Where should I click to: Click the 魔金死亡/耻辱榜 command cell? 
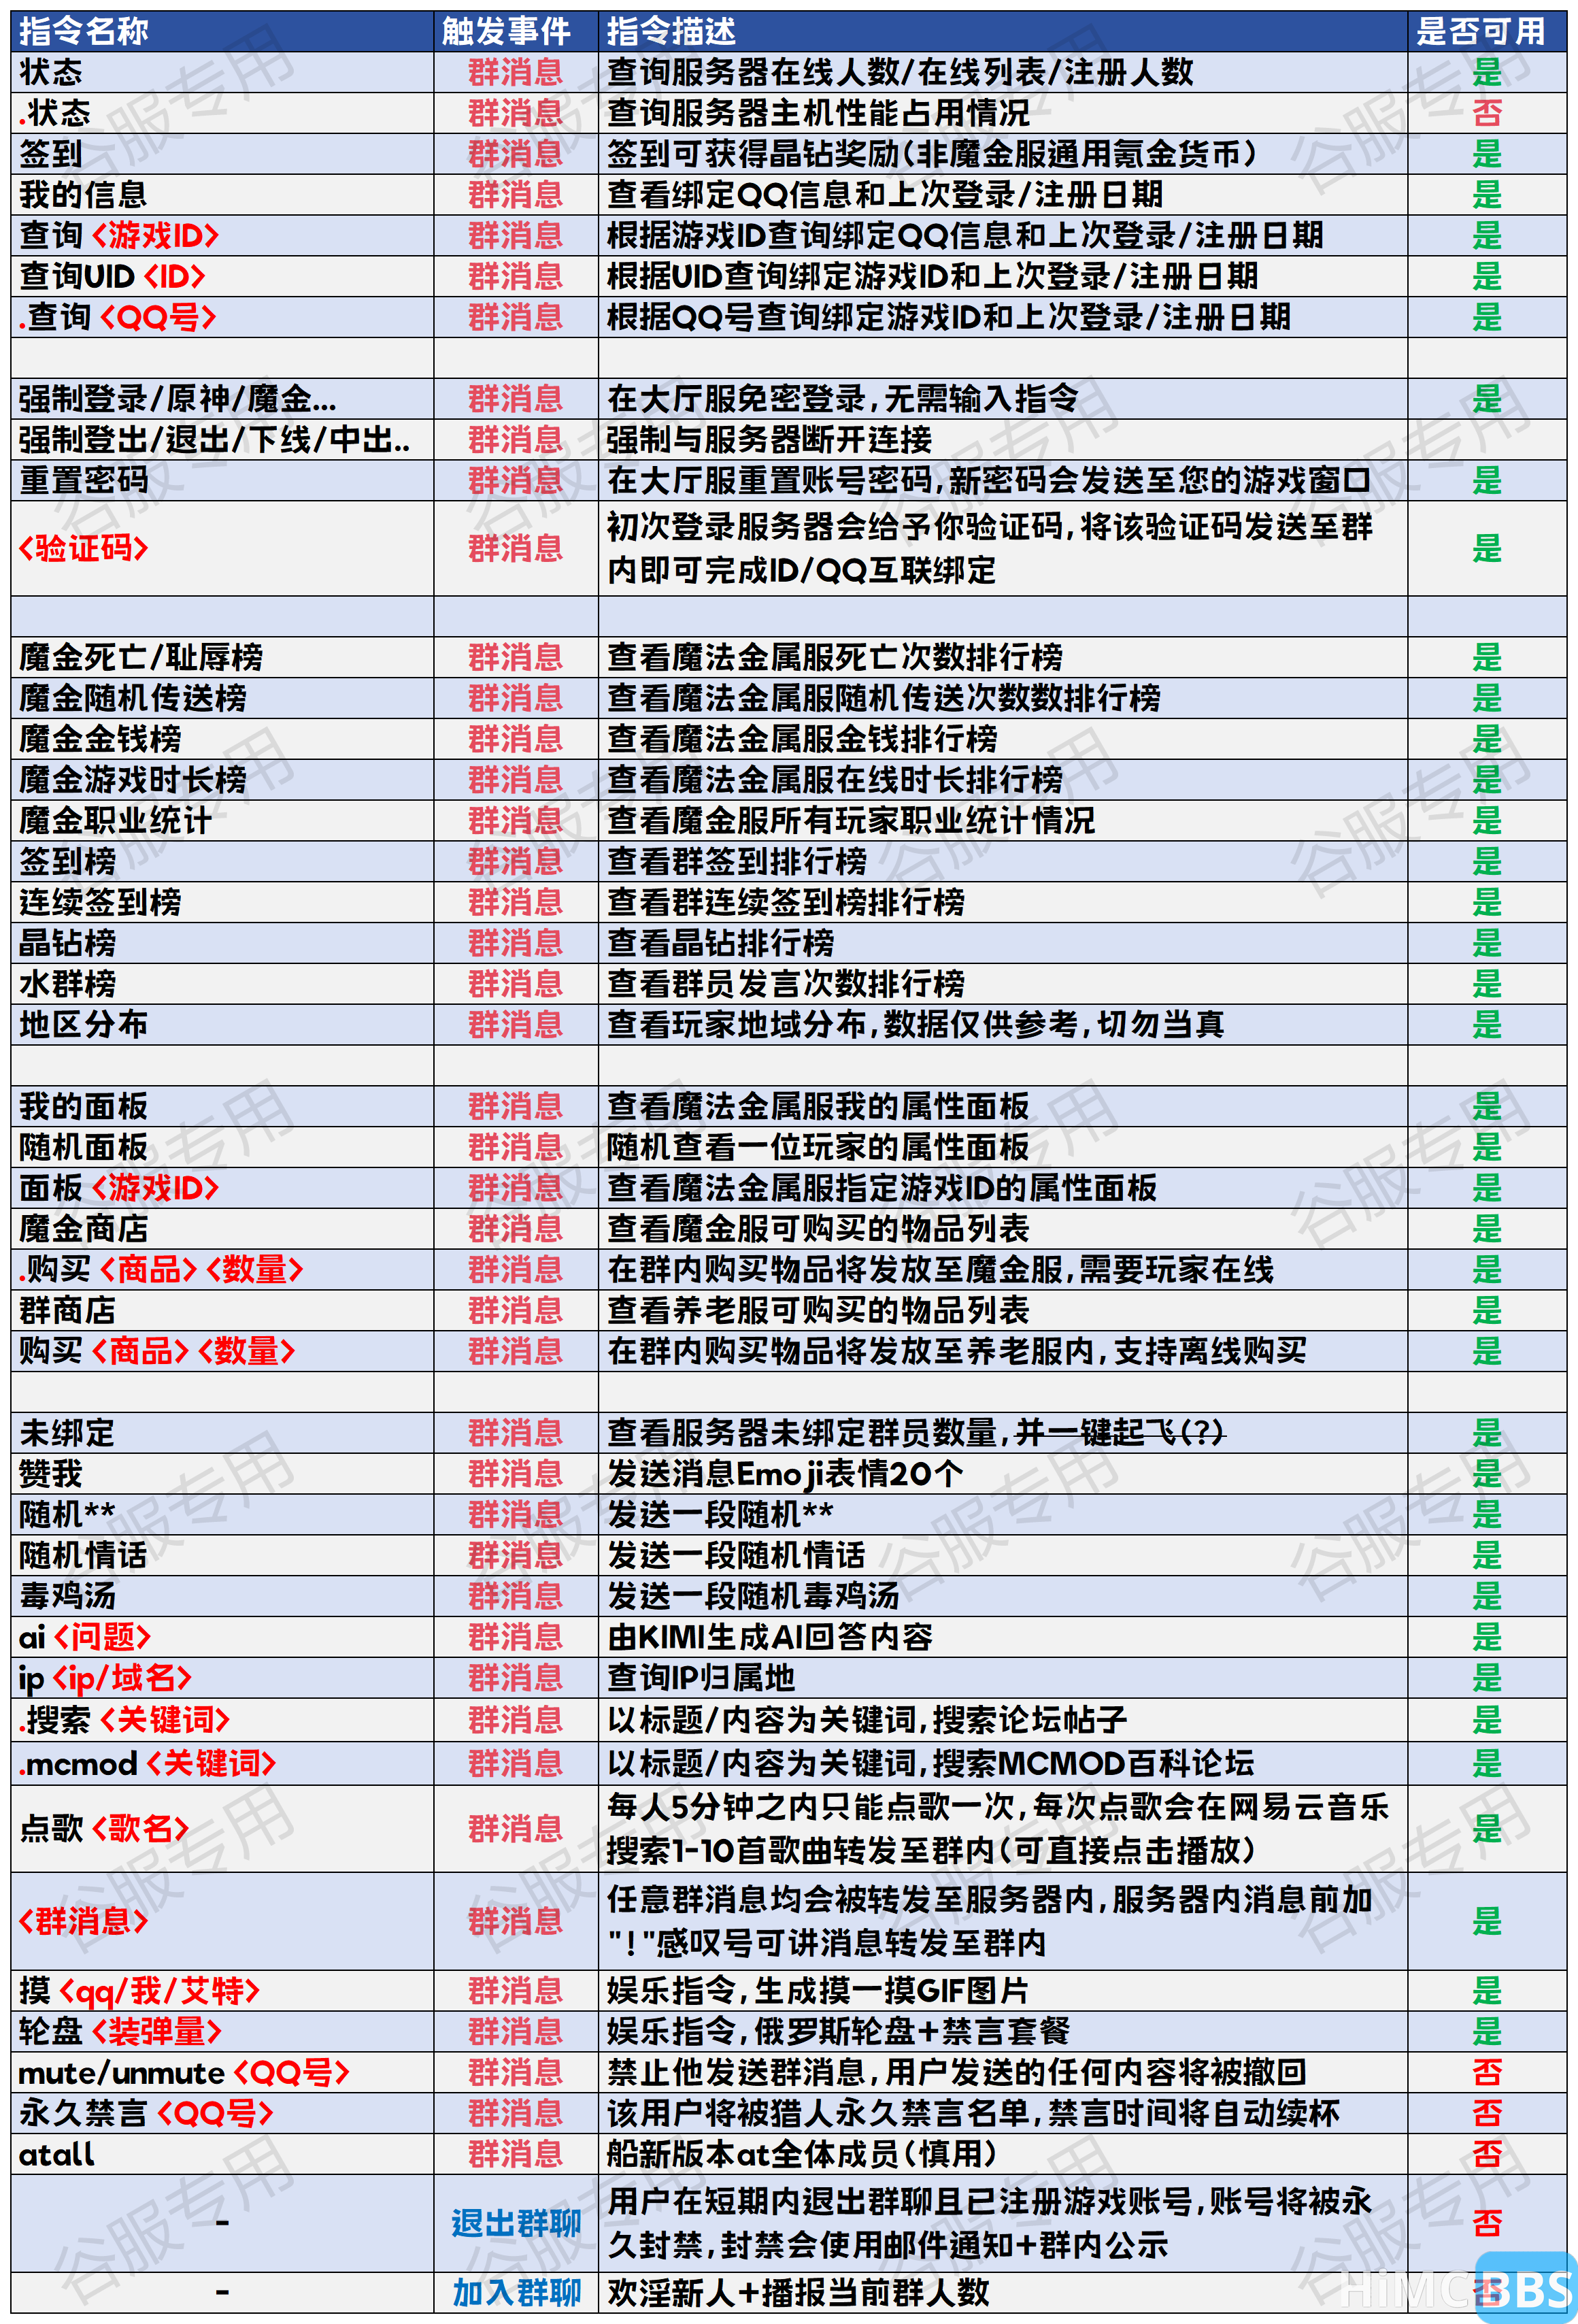[x=222, y=657]
